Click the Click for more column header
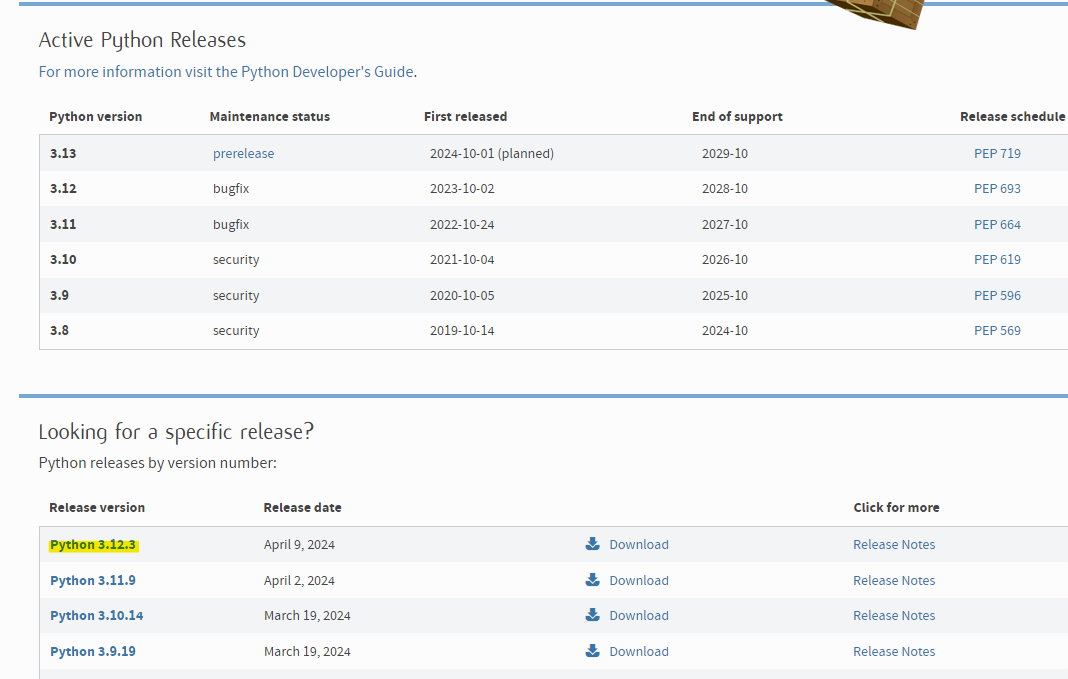The image size is (1068, 679). tap(896, 507)
